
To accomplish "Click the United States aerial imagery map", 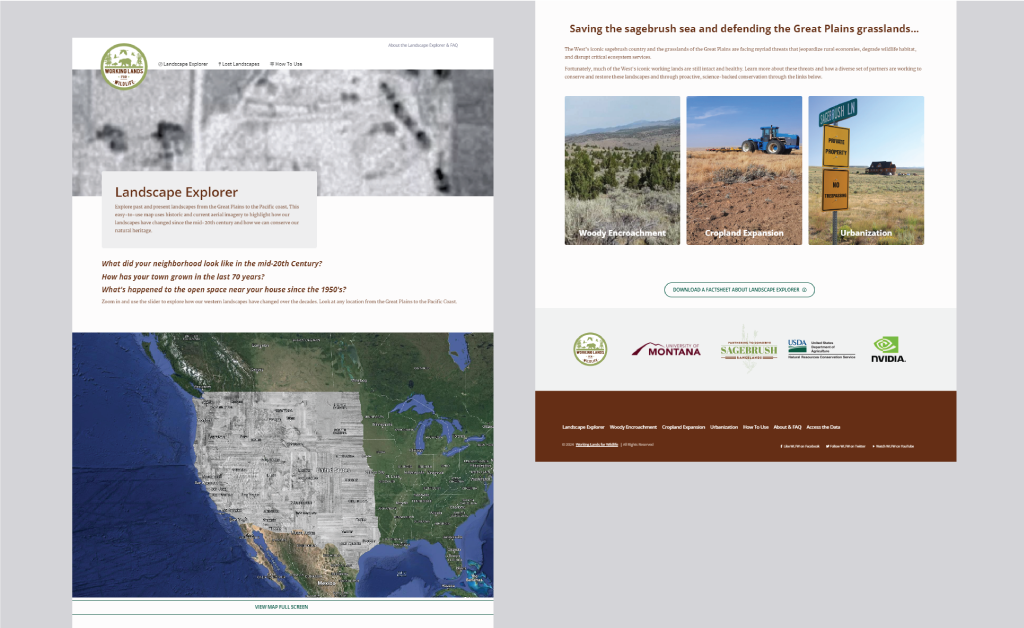I will tap(282, 465).
